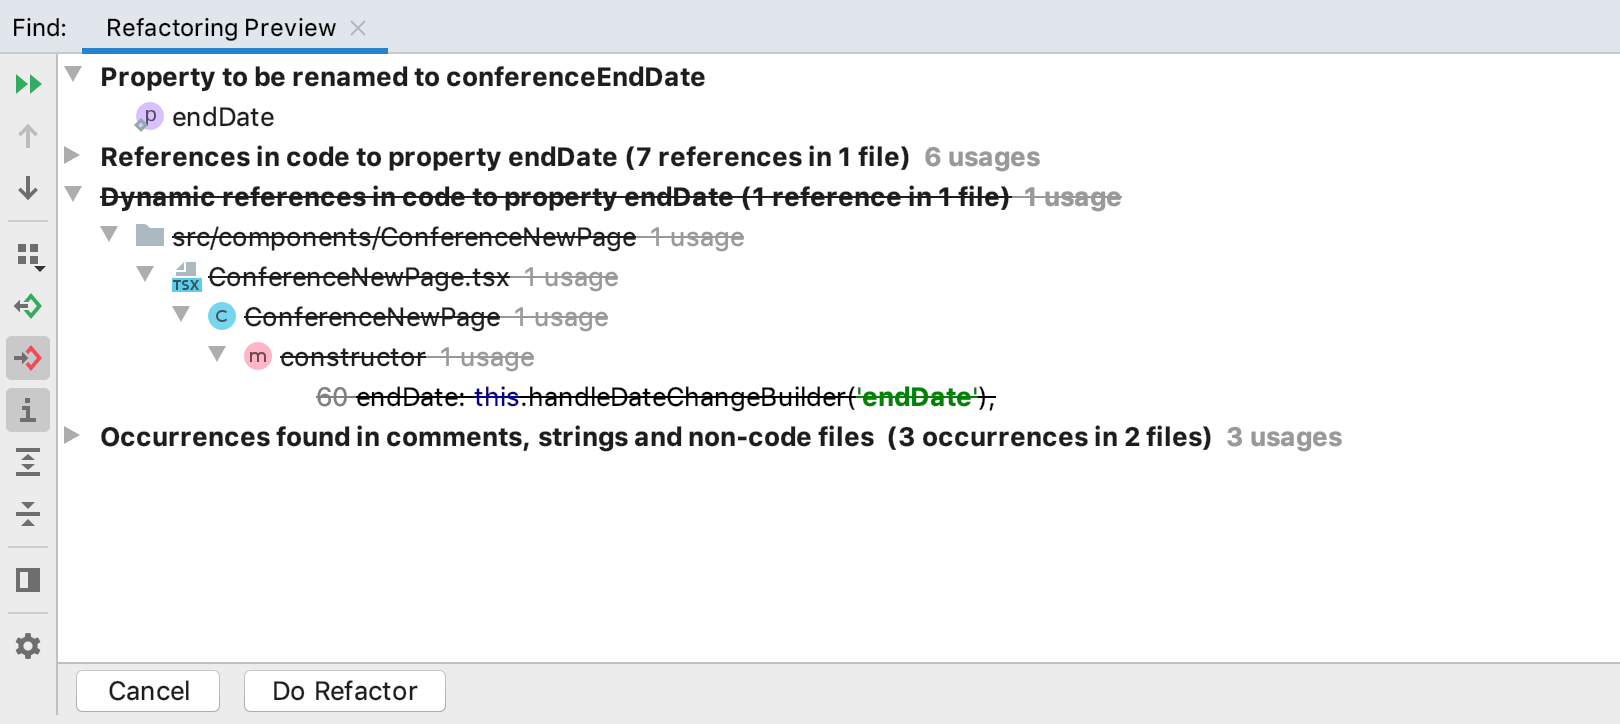Expand the References in code section
This screenshot has width=1620, height=724.
pos(72,157)
